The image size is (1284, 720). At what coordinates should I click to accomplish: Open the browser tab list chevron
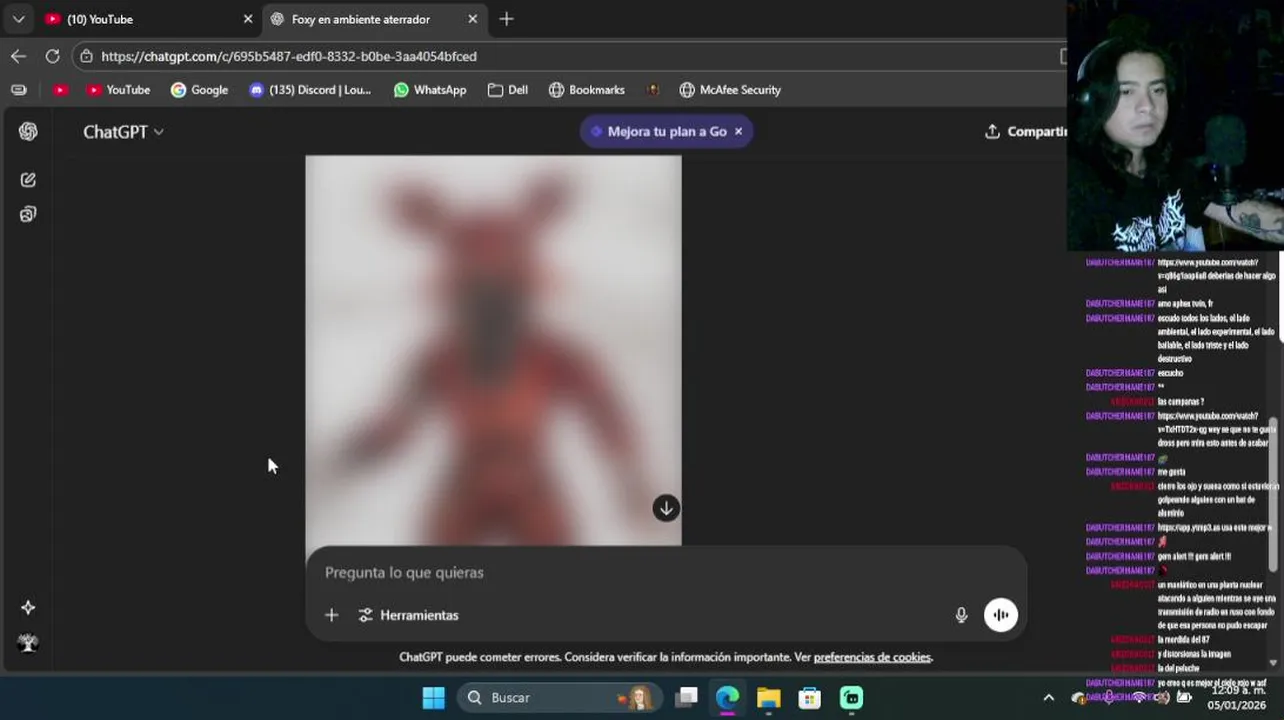[x=18, y=19]
